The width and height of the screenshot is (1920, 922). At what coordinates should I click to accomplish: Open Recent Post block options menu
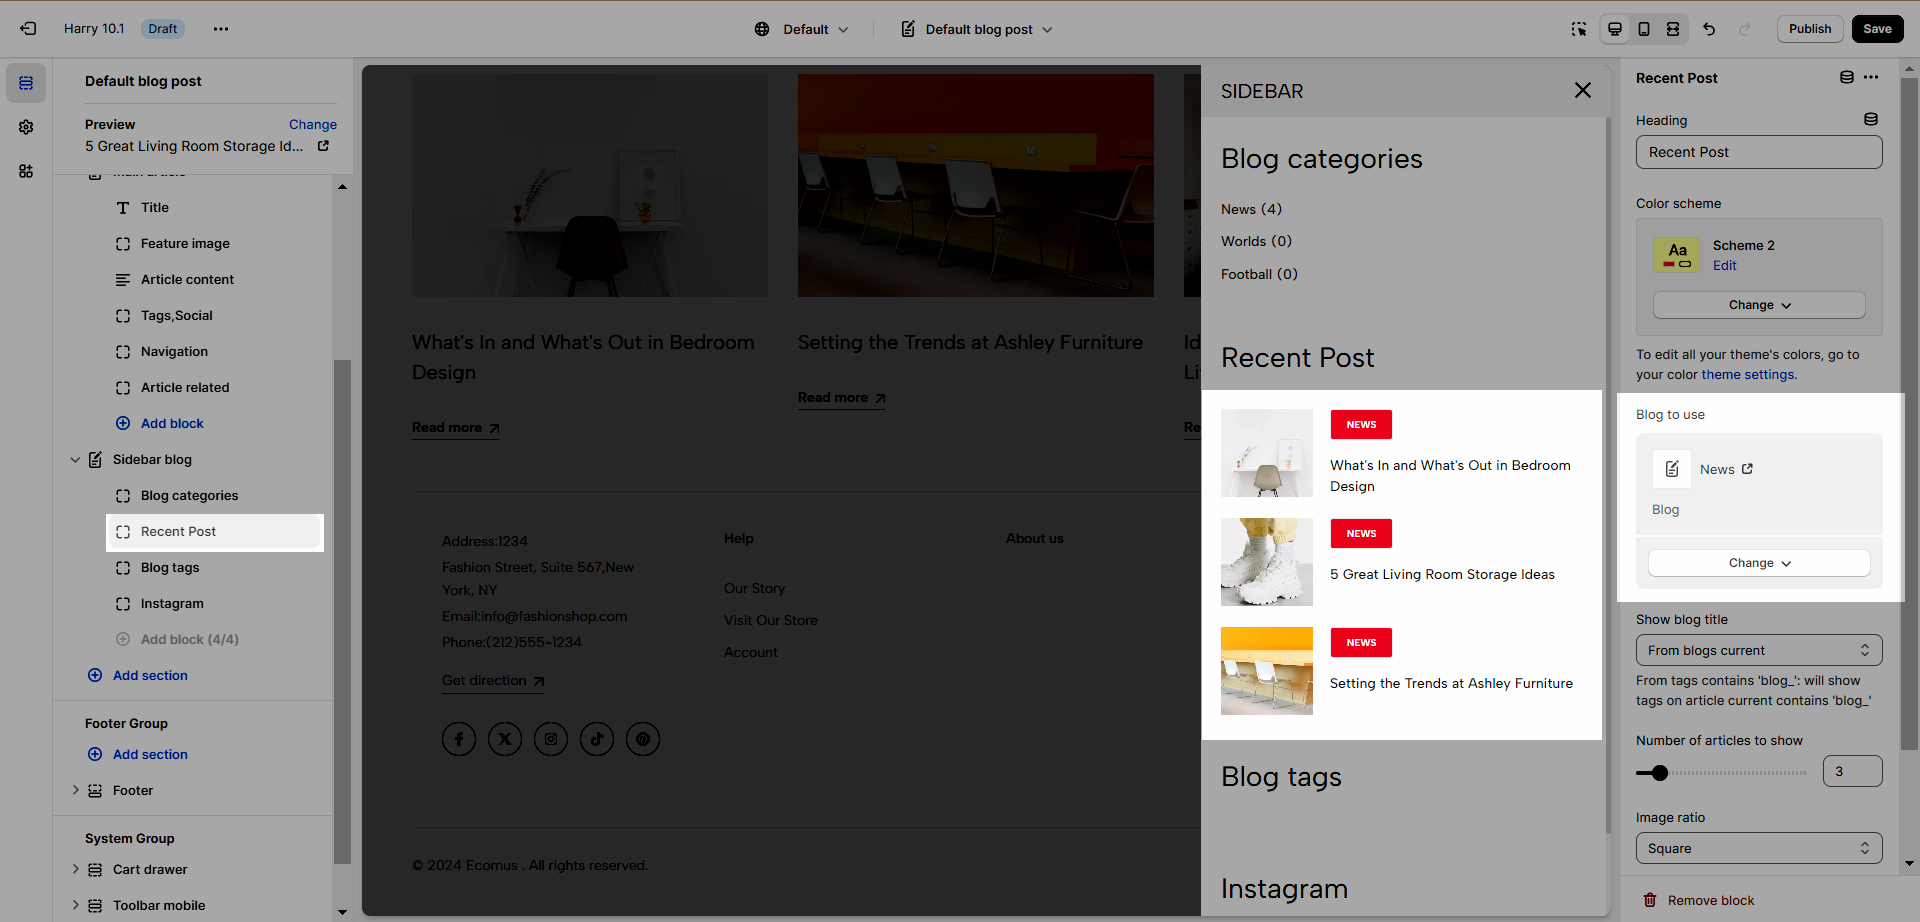click(x=1871, y=78)
